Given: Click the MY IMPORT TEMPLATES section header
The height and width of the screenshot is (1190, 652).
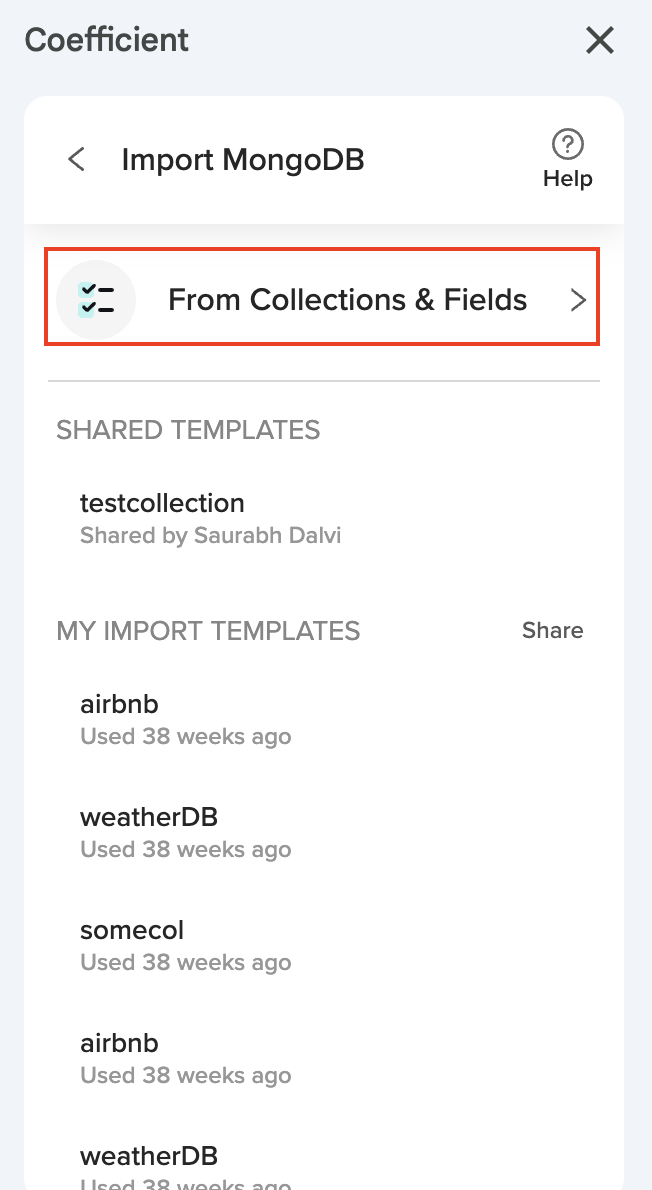Looking at the screenshot, I should 208,630.
